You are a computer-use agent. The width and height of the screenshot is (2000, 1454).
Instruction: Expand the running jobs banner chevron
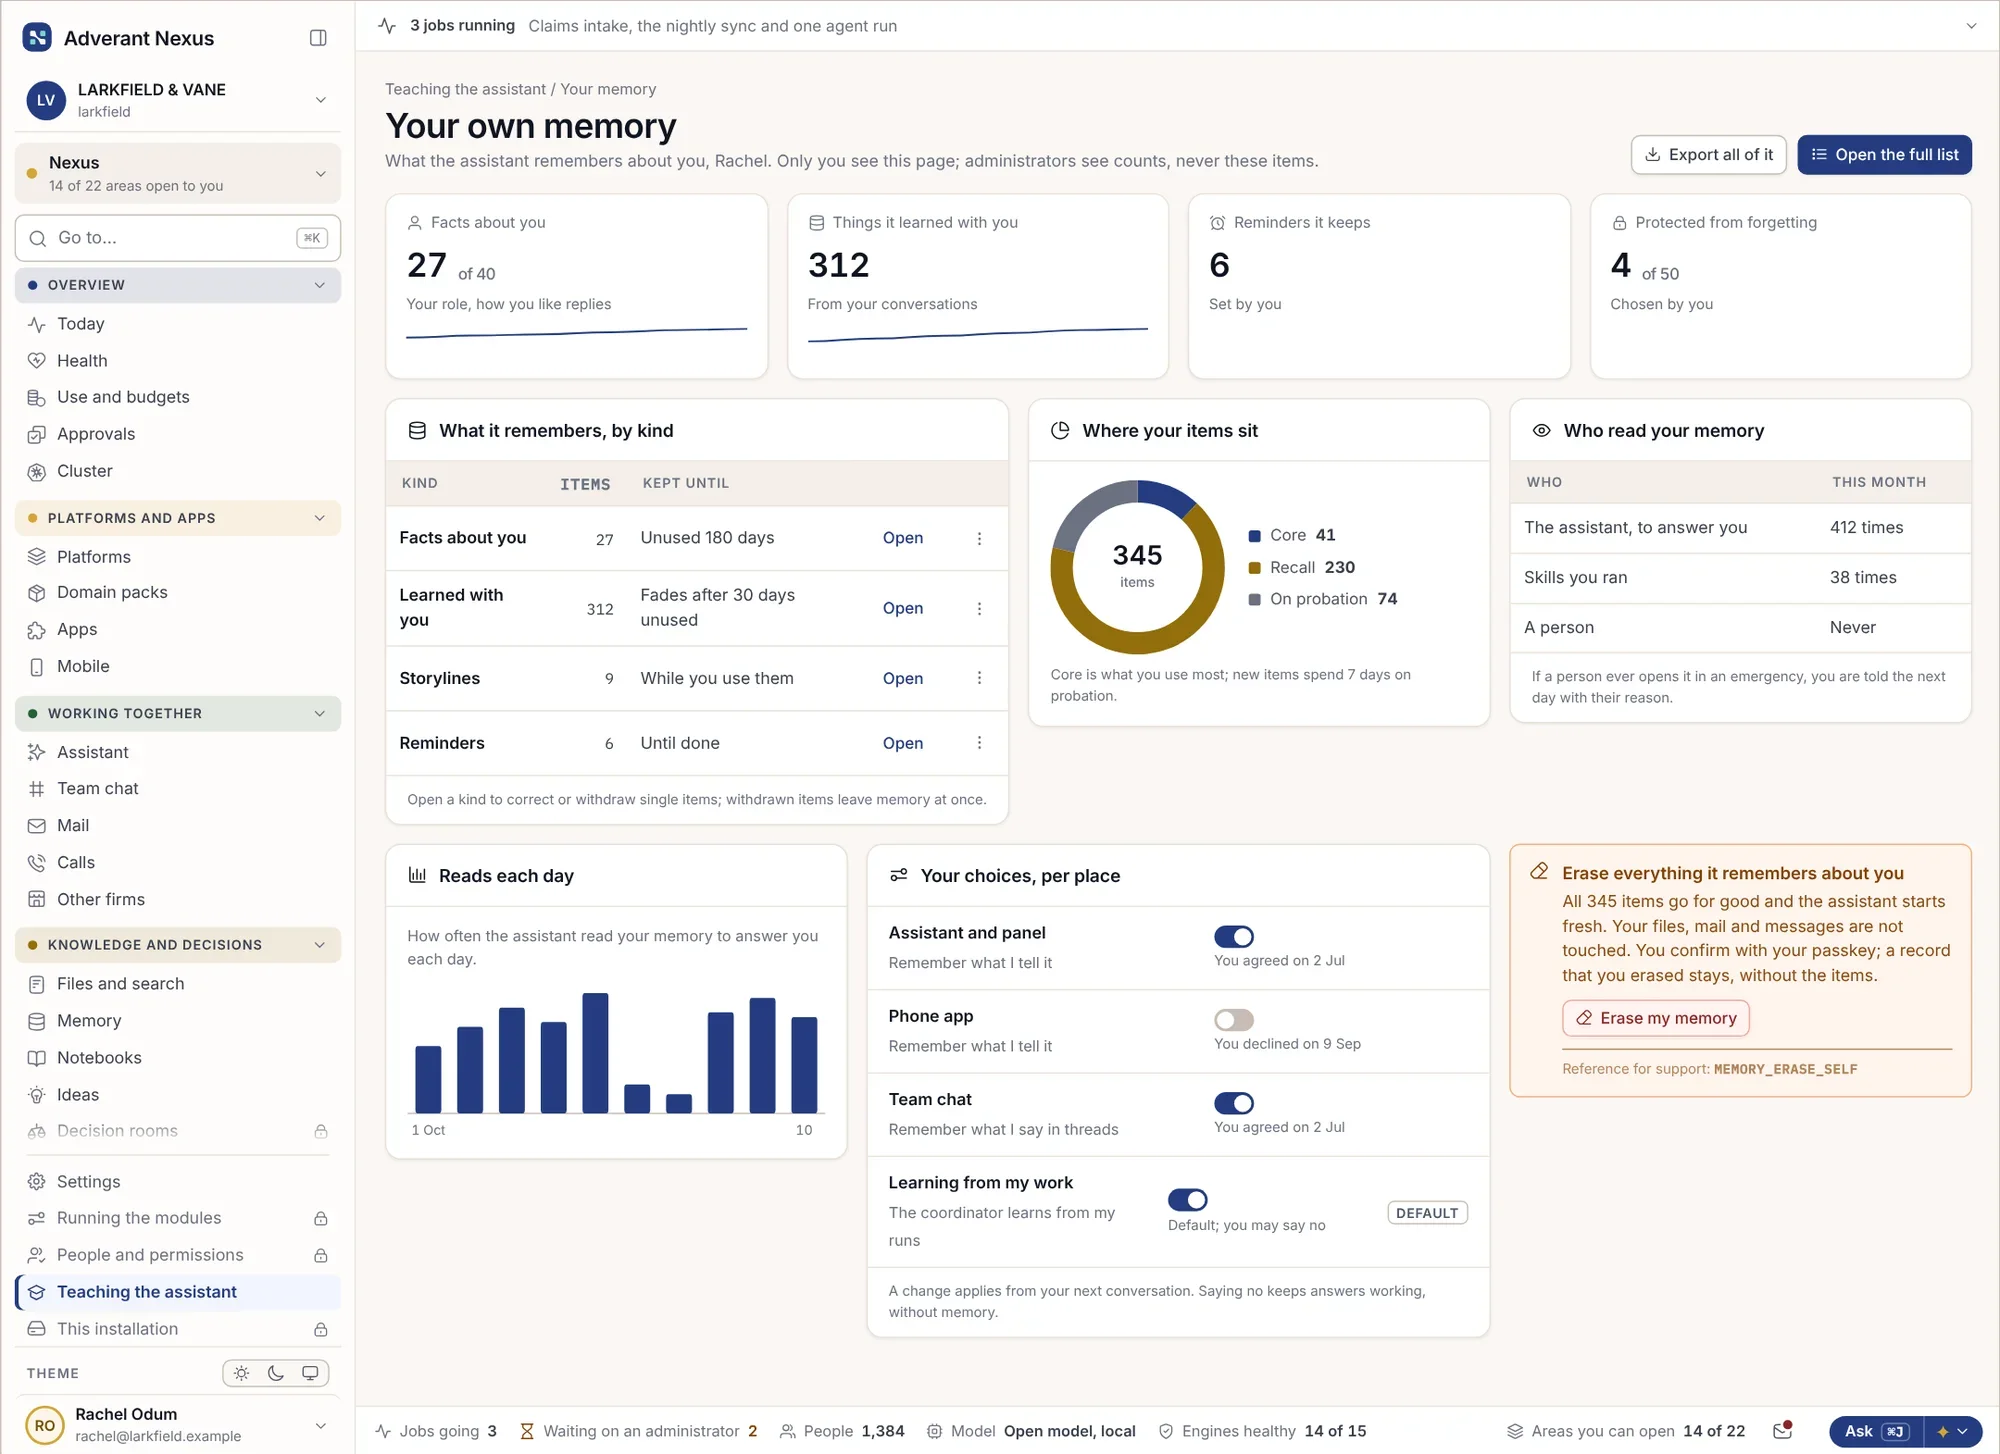(1971, 26)
